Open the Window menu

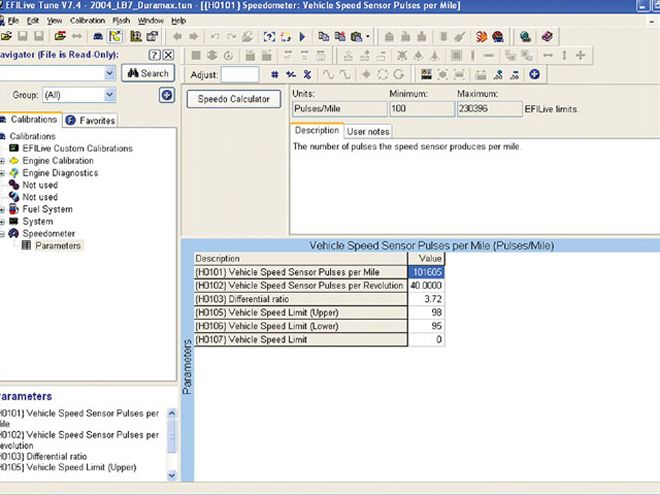tap(151, 21)
